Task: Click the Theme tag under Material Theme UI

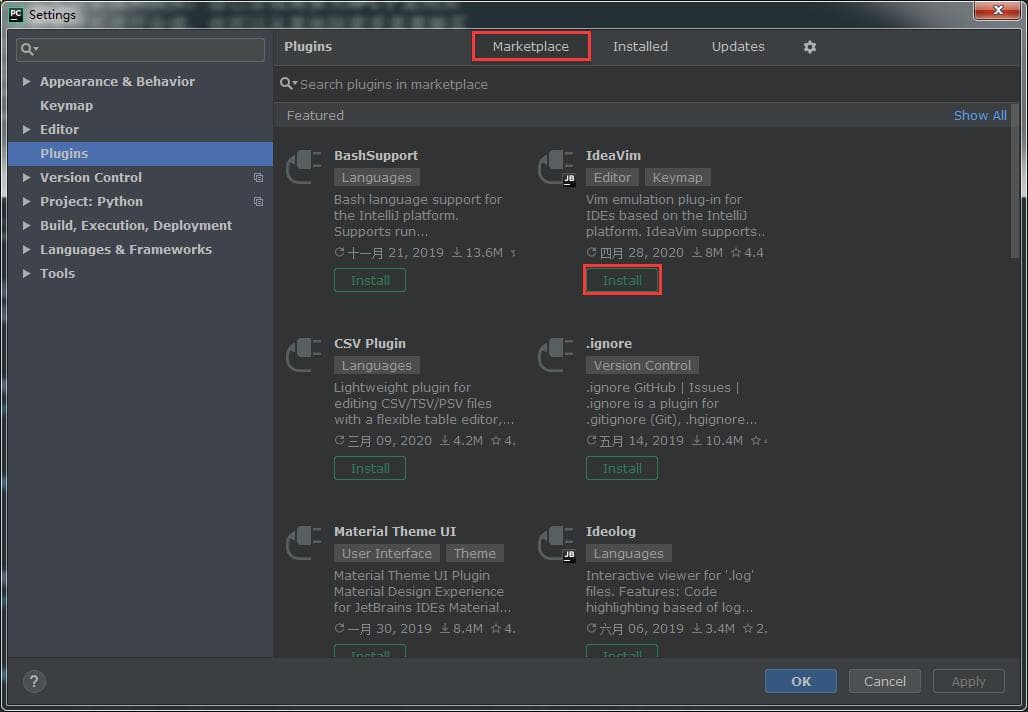Action: click(x=475, y=553)
